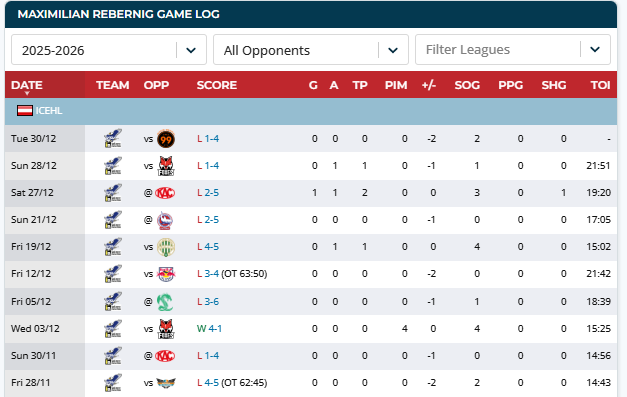Screen dimensions: 627x397
Task: Click the fox opponent logo on Wed 03/12
Action: pyautogui.click(x=166, y=329)
